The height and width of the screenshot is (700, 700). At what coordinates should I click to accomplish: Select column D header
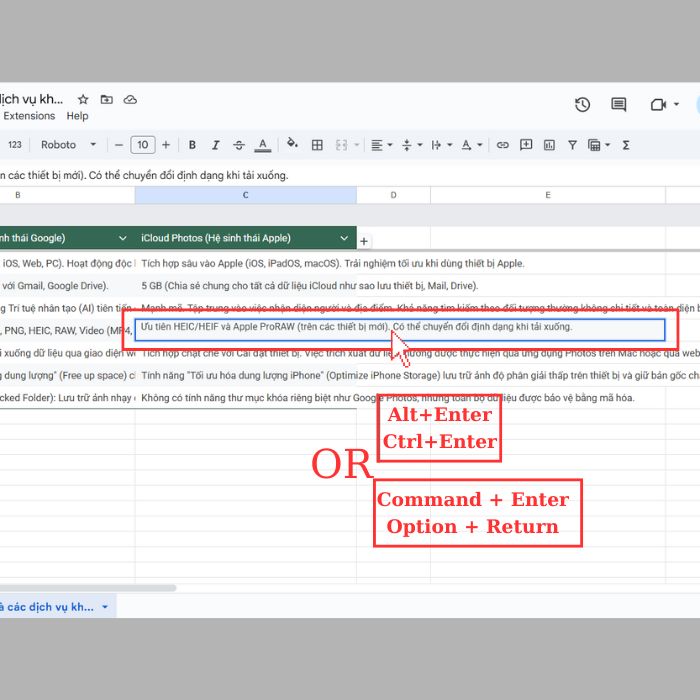point(393,195)
